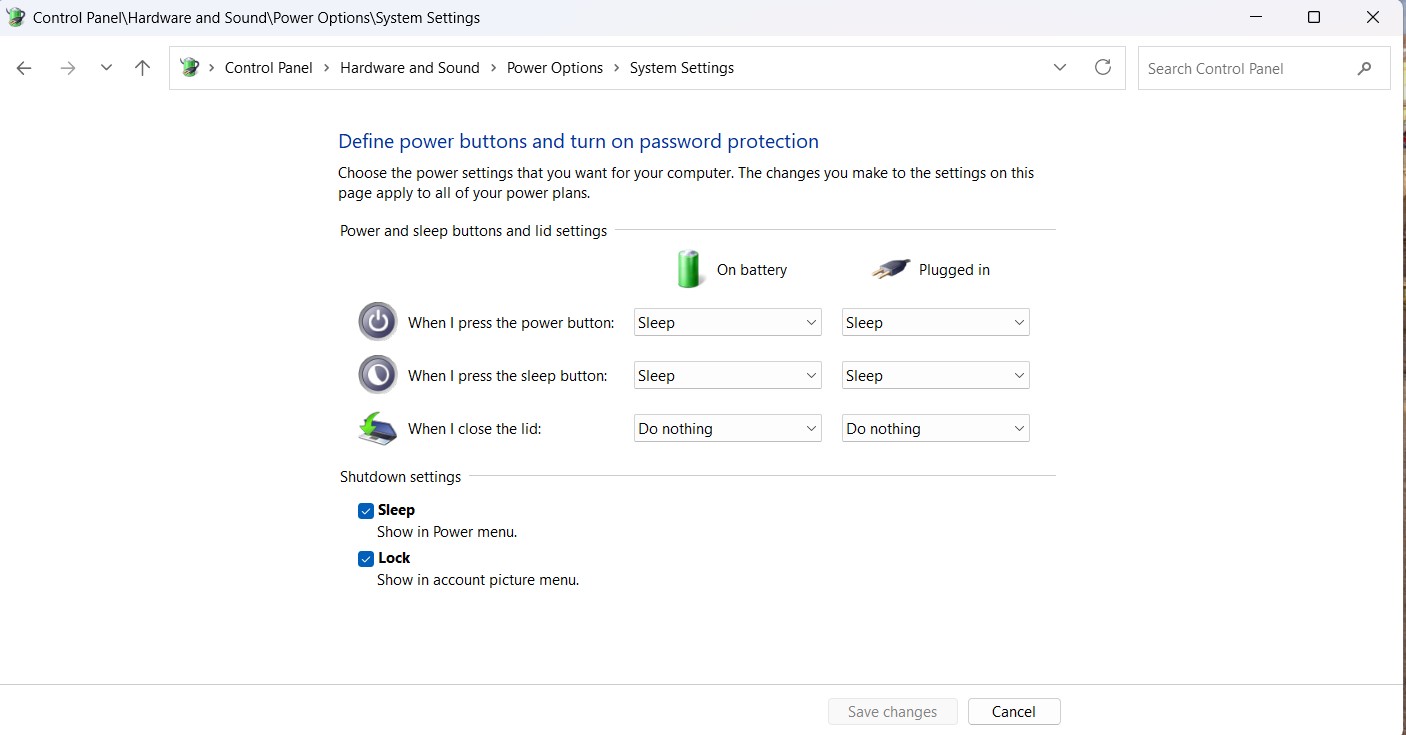Click the power button icon

click(x=377, y=322)
